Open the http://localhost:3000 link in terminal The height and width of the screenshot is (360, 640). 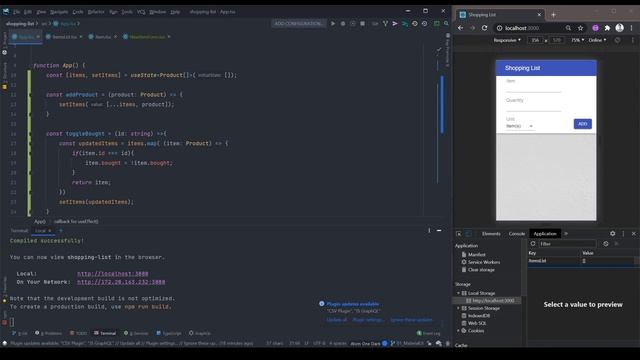[113, 273]
